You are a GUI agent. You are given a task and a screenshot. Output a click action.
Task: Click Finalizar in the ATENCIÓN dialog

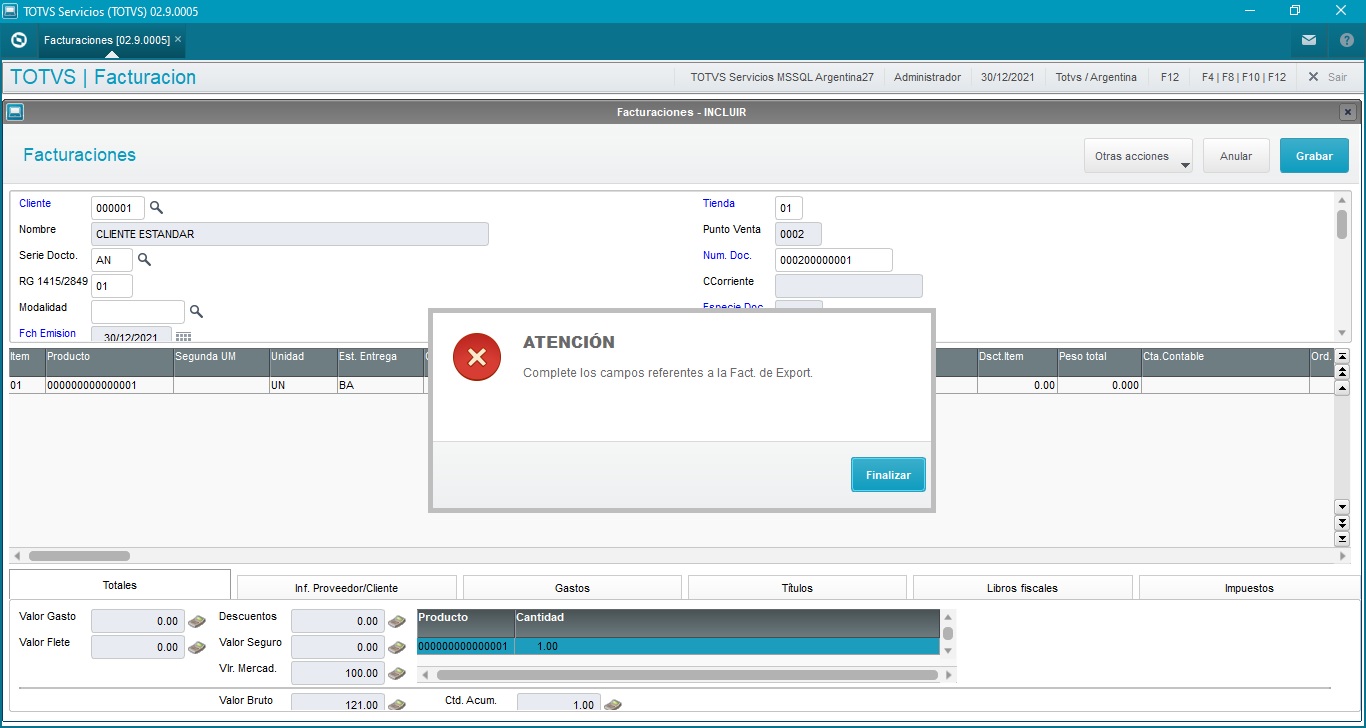click(888, 475)
